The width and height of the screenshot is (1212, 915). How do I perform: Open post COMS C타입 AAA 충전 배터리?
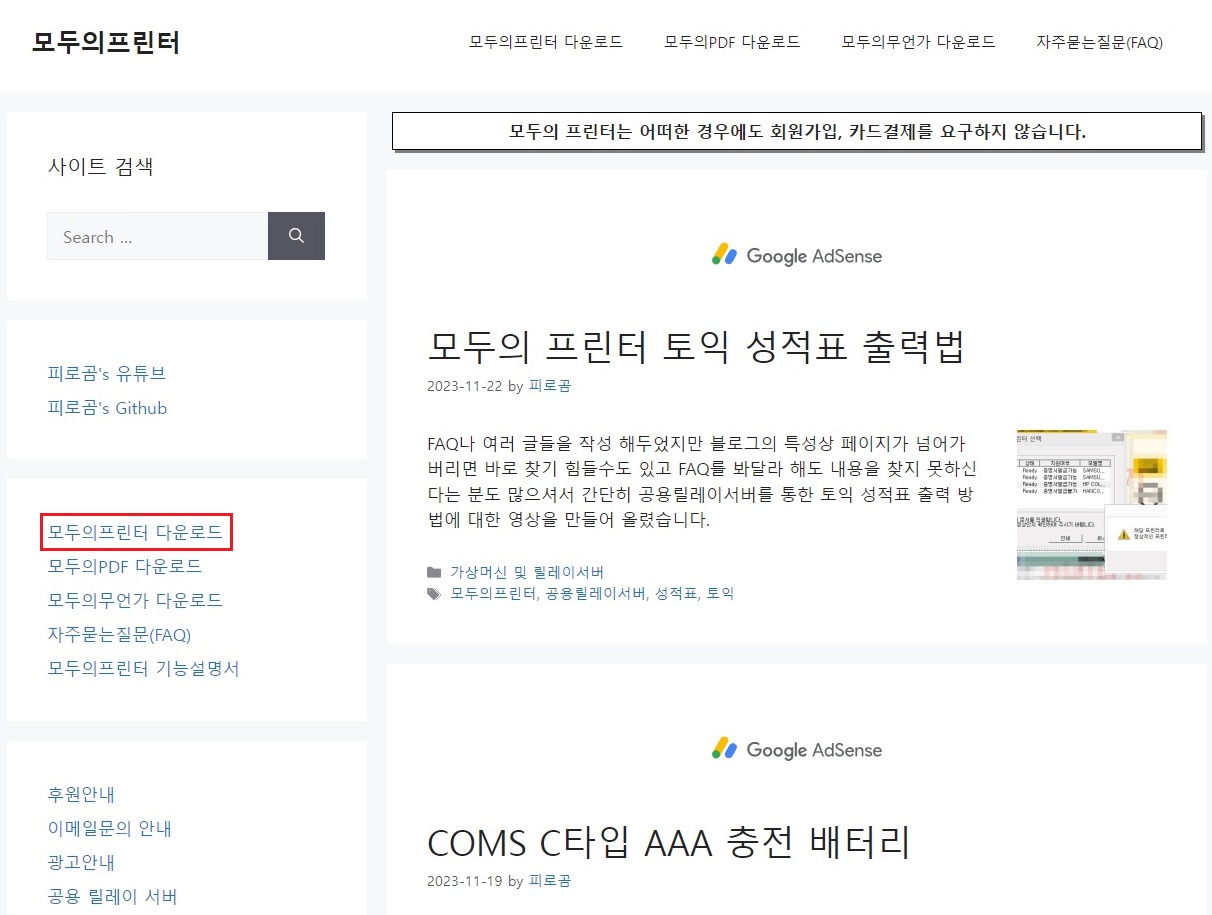(x=669, y=842)
